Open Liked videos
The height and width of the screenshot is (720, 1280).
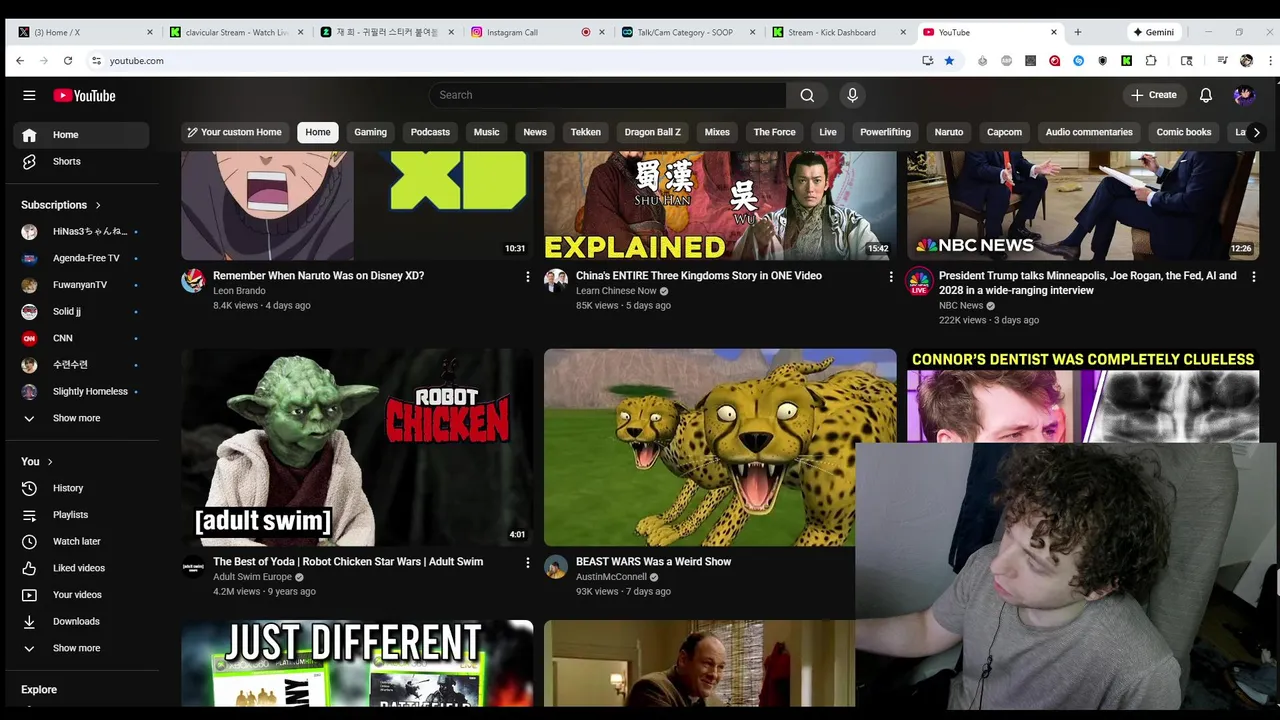point(81,568)
